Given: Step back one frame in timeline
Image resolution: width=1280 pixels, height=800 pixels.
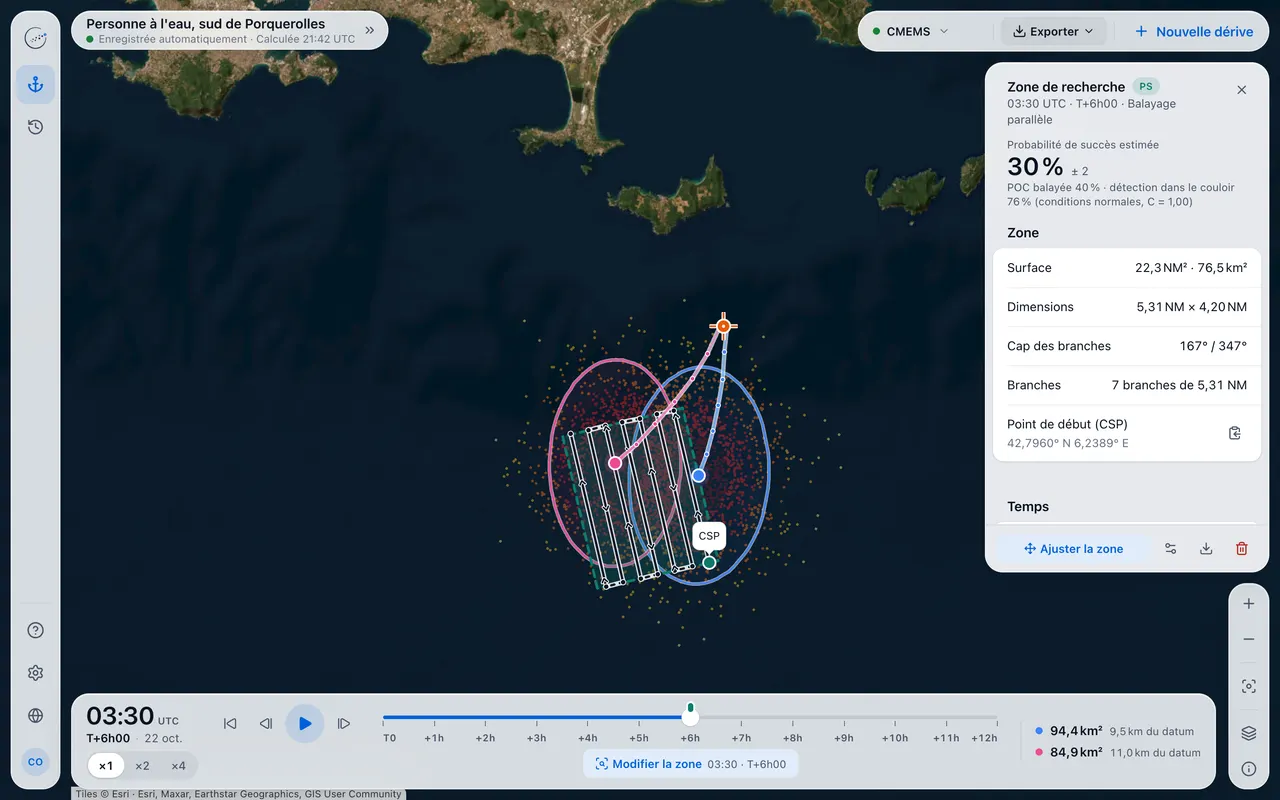Looking at the screenshot, I should 266,724.
